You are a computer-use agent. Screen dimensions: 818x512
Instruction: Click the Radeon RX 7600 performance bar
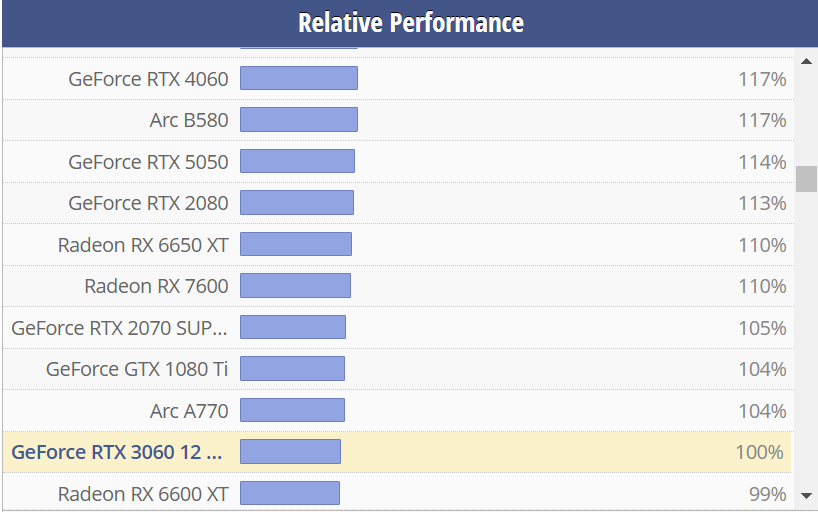[295, 286]
